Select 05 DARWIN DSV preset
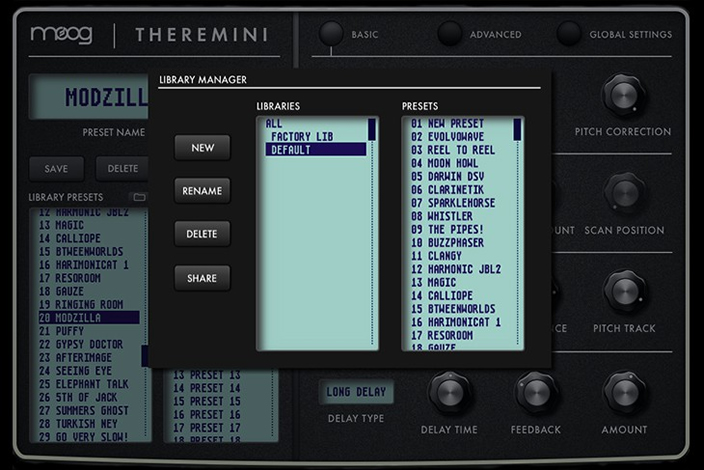704x470 pixels. tap(461, 176)
